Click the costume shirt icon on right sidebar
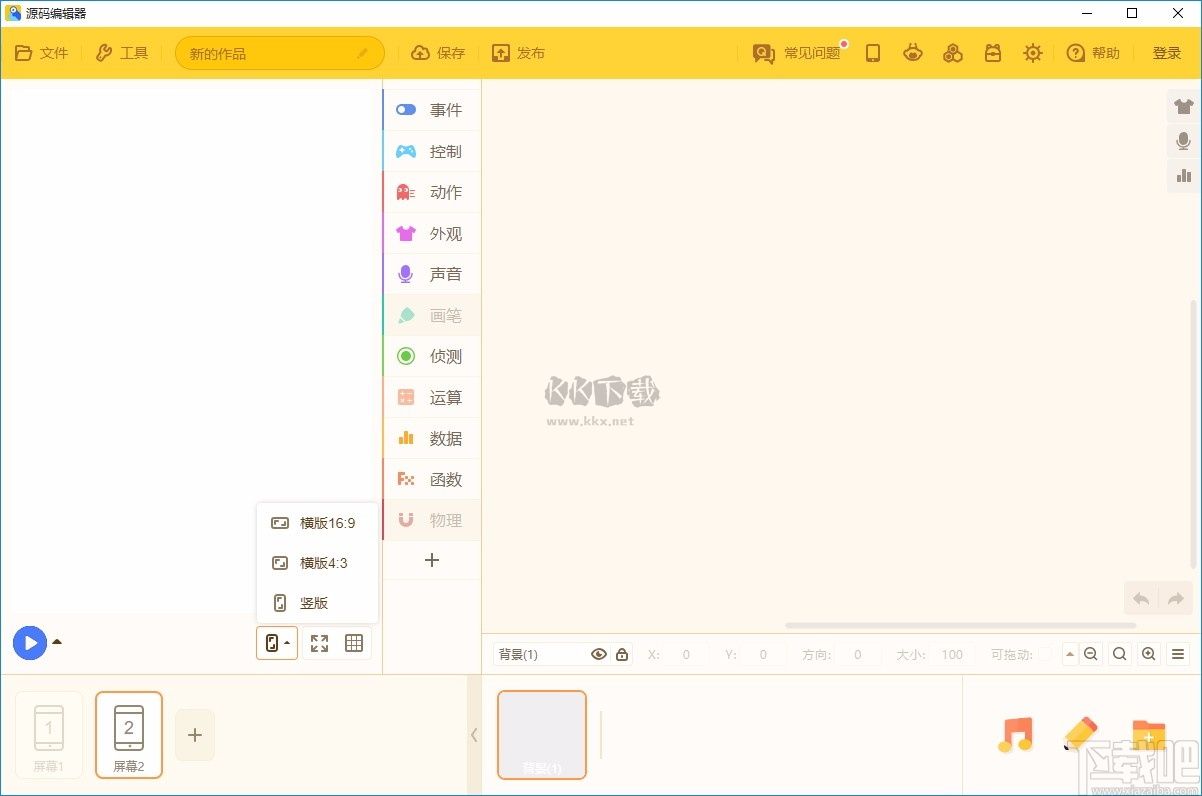The height and width of the screenshot is (796, 1202). pos(1184,107)
